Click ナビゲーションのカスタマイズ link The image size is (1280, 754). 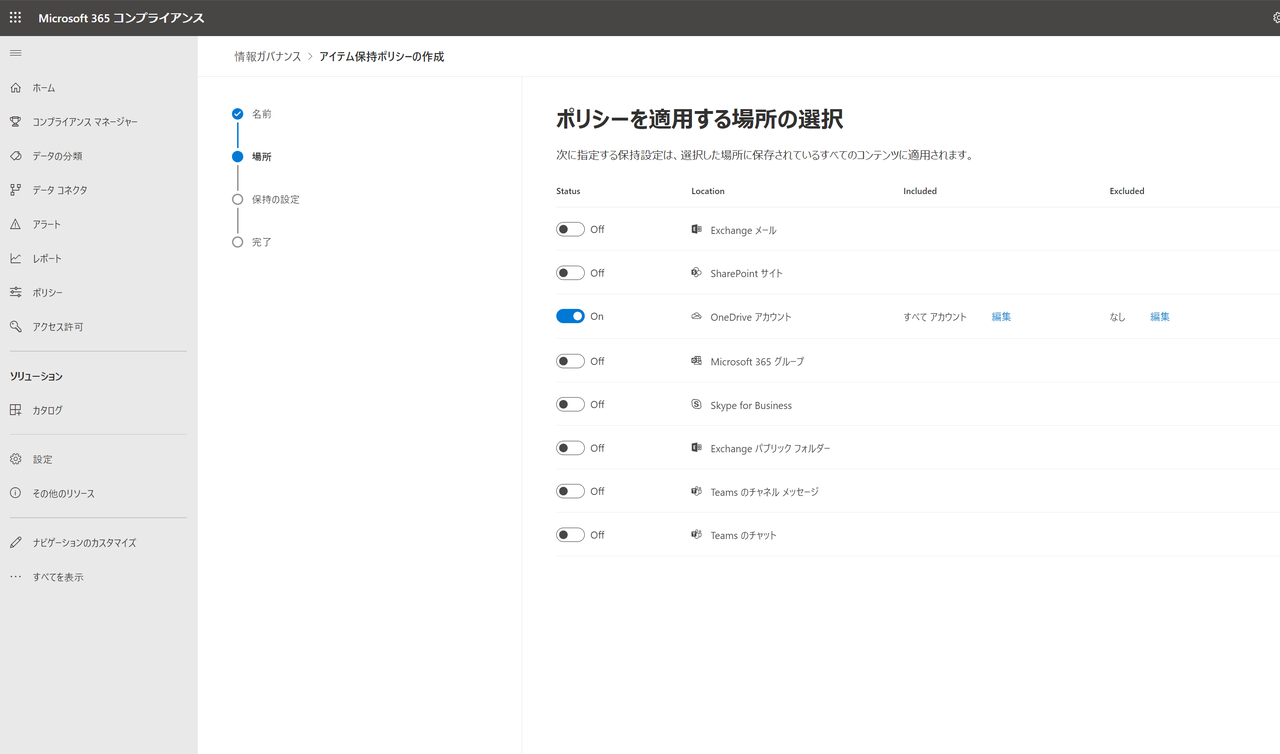[x=84, y=543]
